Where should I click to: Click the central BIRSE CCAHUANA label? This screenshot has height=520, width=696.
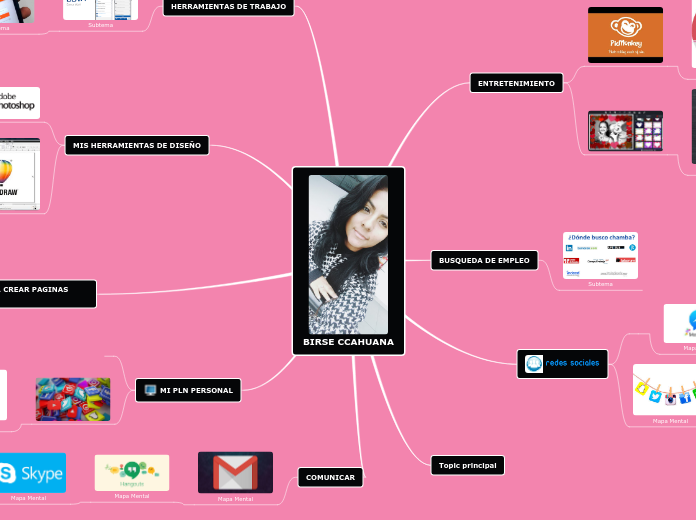[x=348, y=342]
